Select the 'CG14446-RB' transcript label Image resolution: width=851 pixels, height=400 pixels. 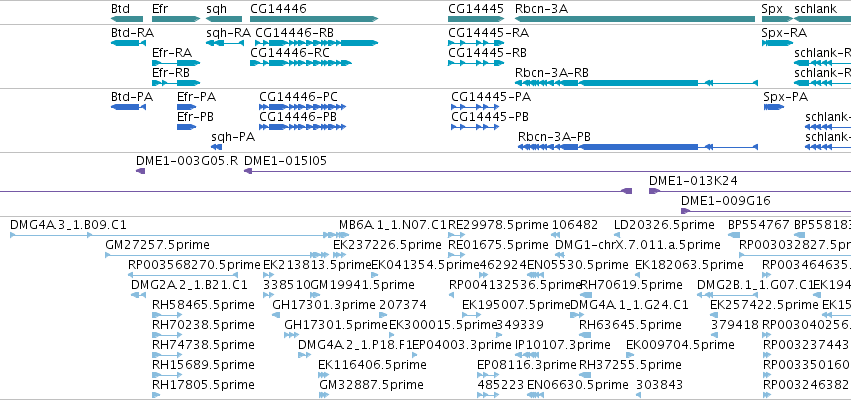tap(294, 33)
